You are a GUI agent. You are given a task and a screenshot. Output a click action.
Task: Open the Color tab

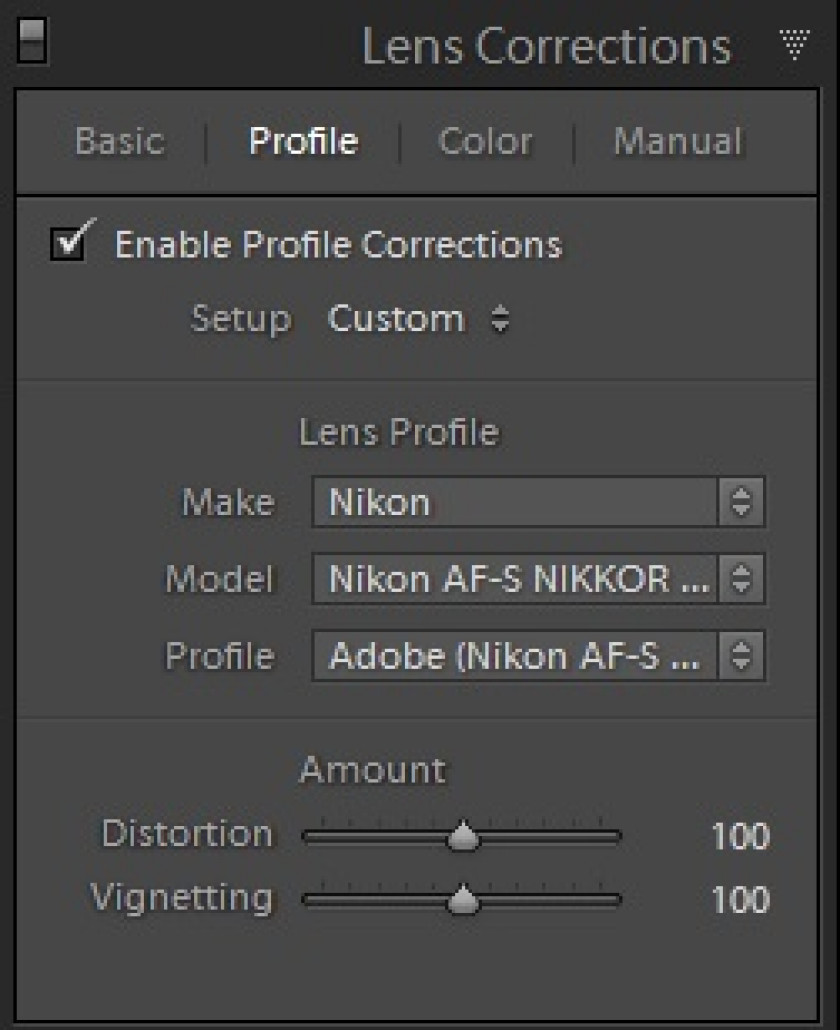click(485, 141)
